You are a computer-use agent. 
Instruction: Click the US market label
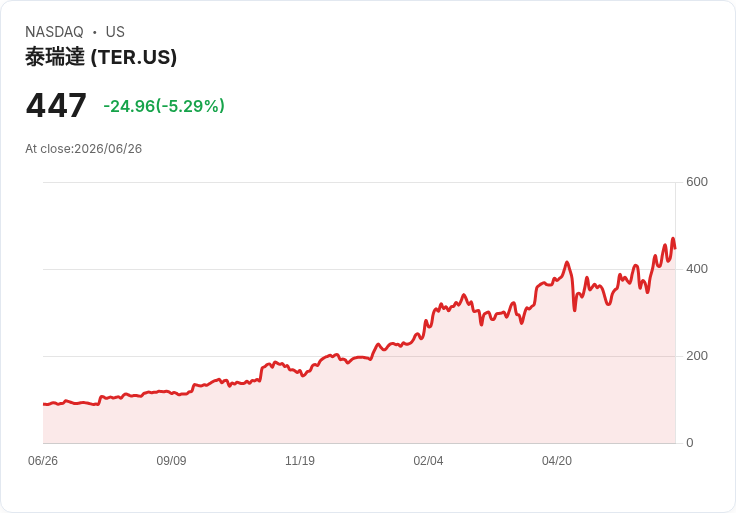click(115, 32)
